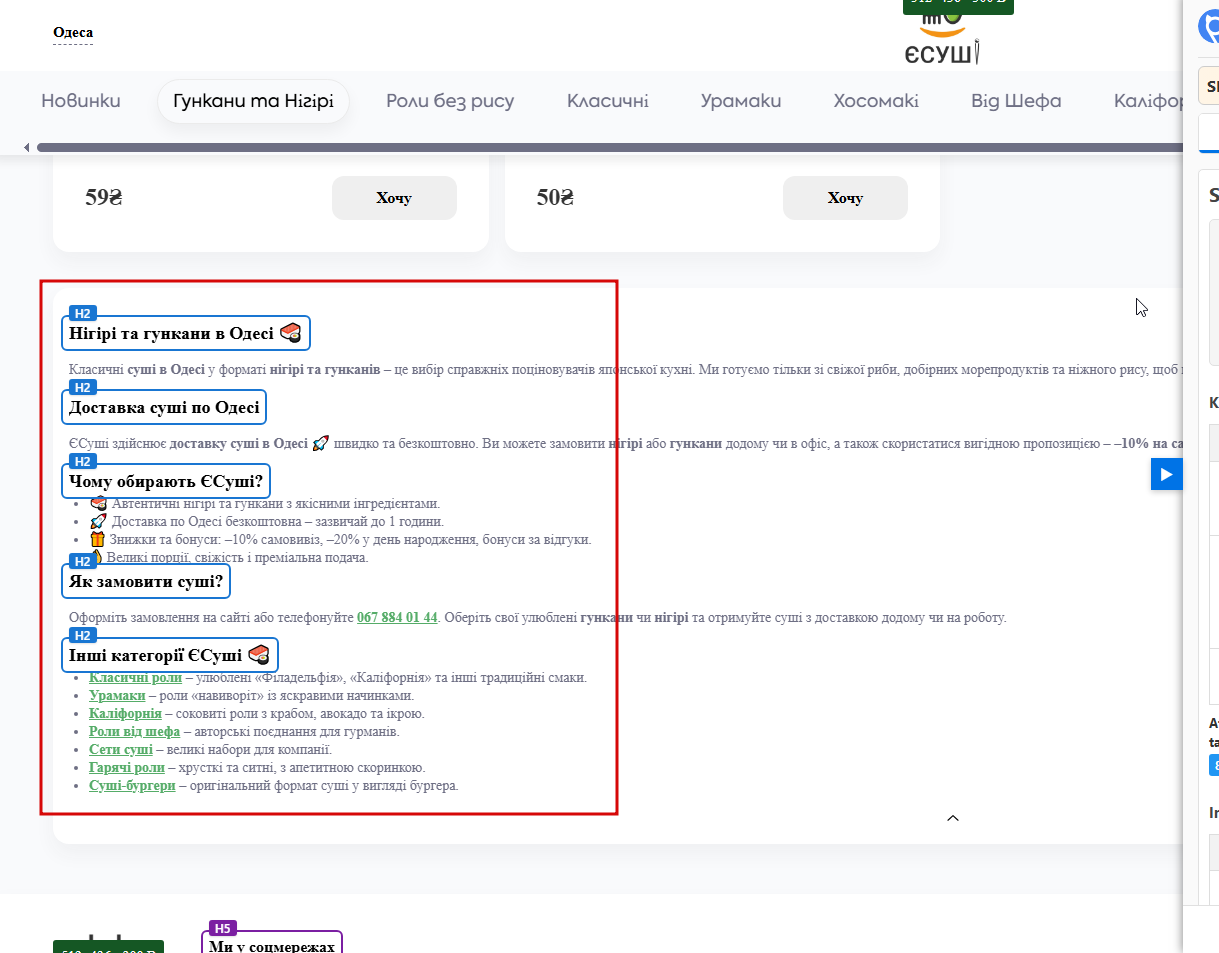Open the Від Шефа category
The width and height of the screenshot is (1219, 953).
click(1016, 101)
